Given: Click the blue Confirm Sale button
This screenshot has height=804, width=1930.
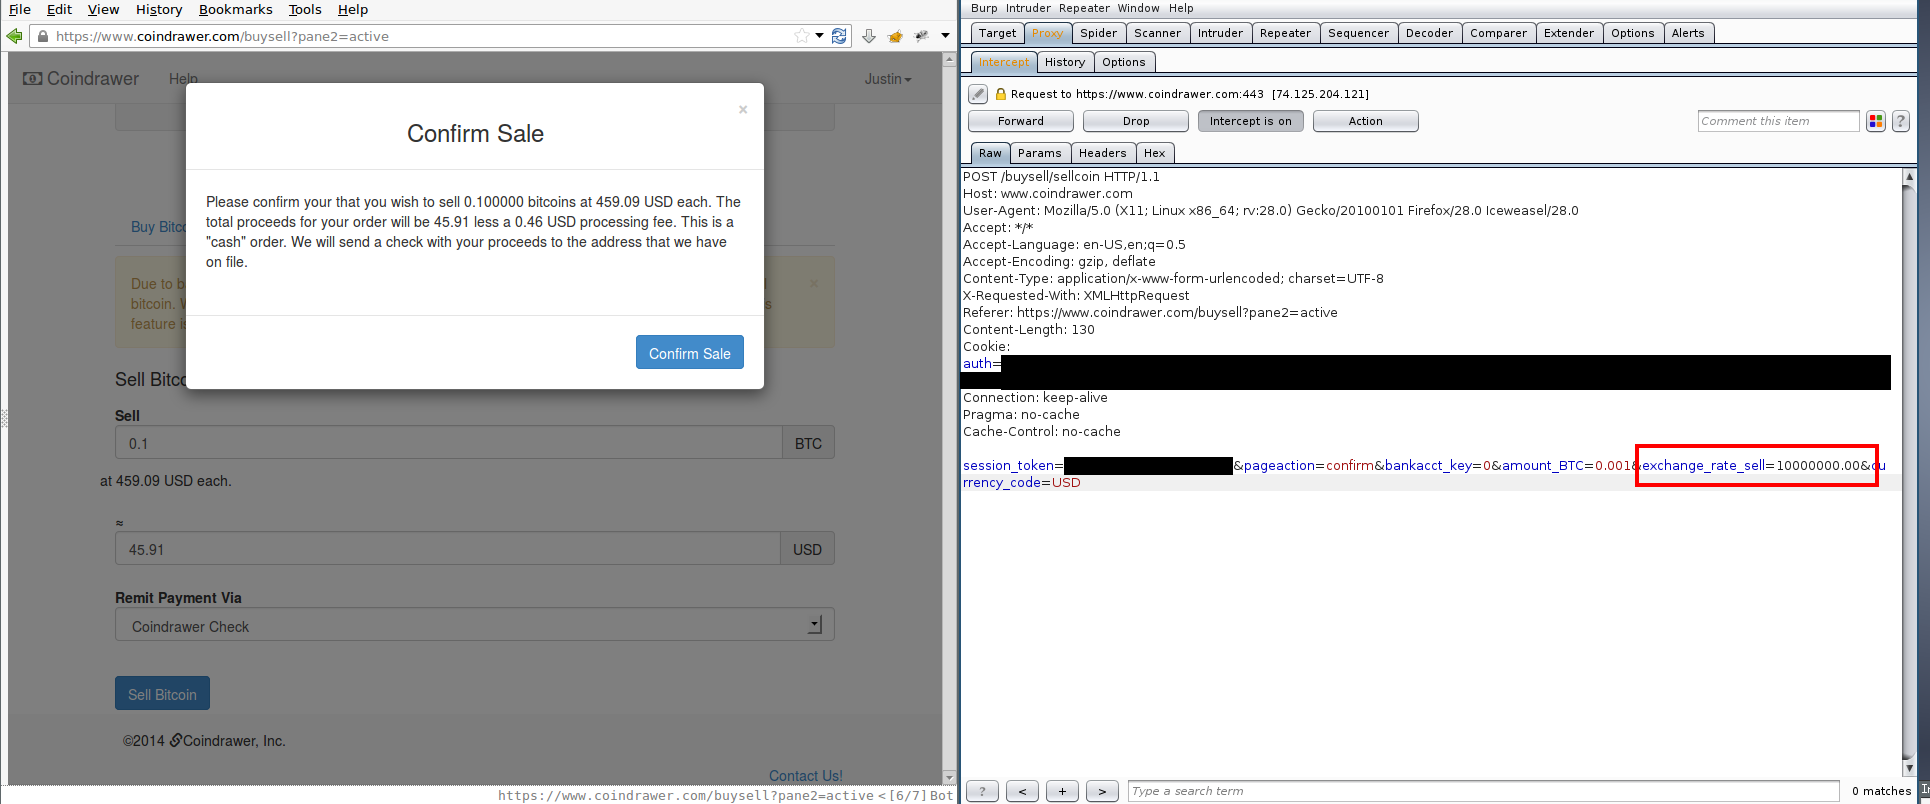Looking at the screenshot, I should click(690, 352).
